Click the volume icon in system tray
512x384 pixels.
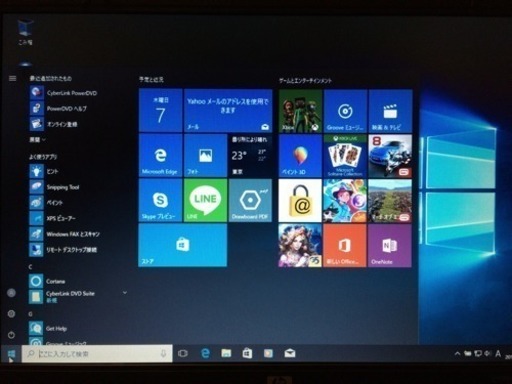pyautogui.click(x=487, y=354)
